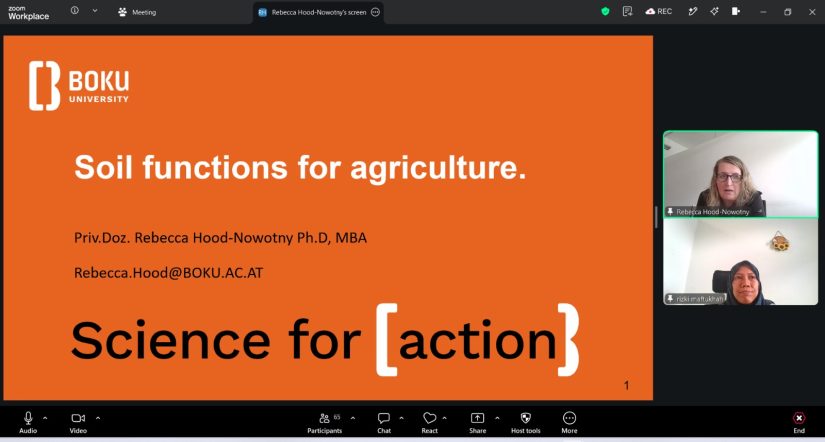Image resolution: width=825 pixels, height=442 pixels.
Task: Click the Science for action slogan
Action: pyautogui.click(x=325, y=340)
